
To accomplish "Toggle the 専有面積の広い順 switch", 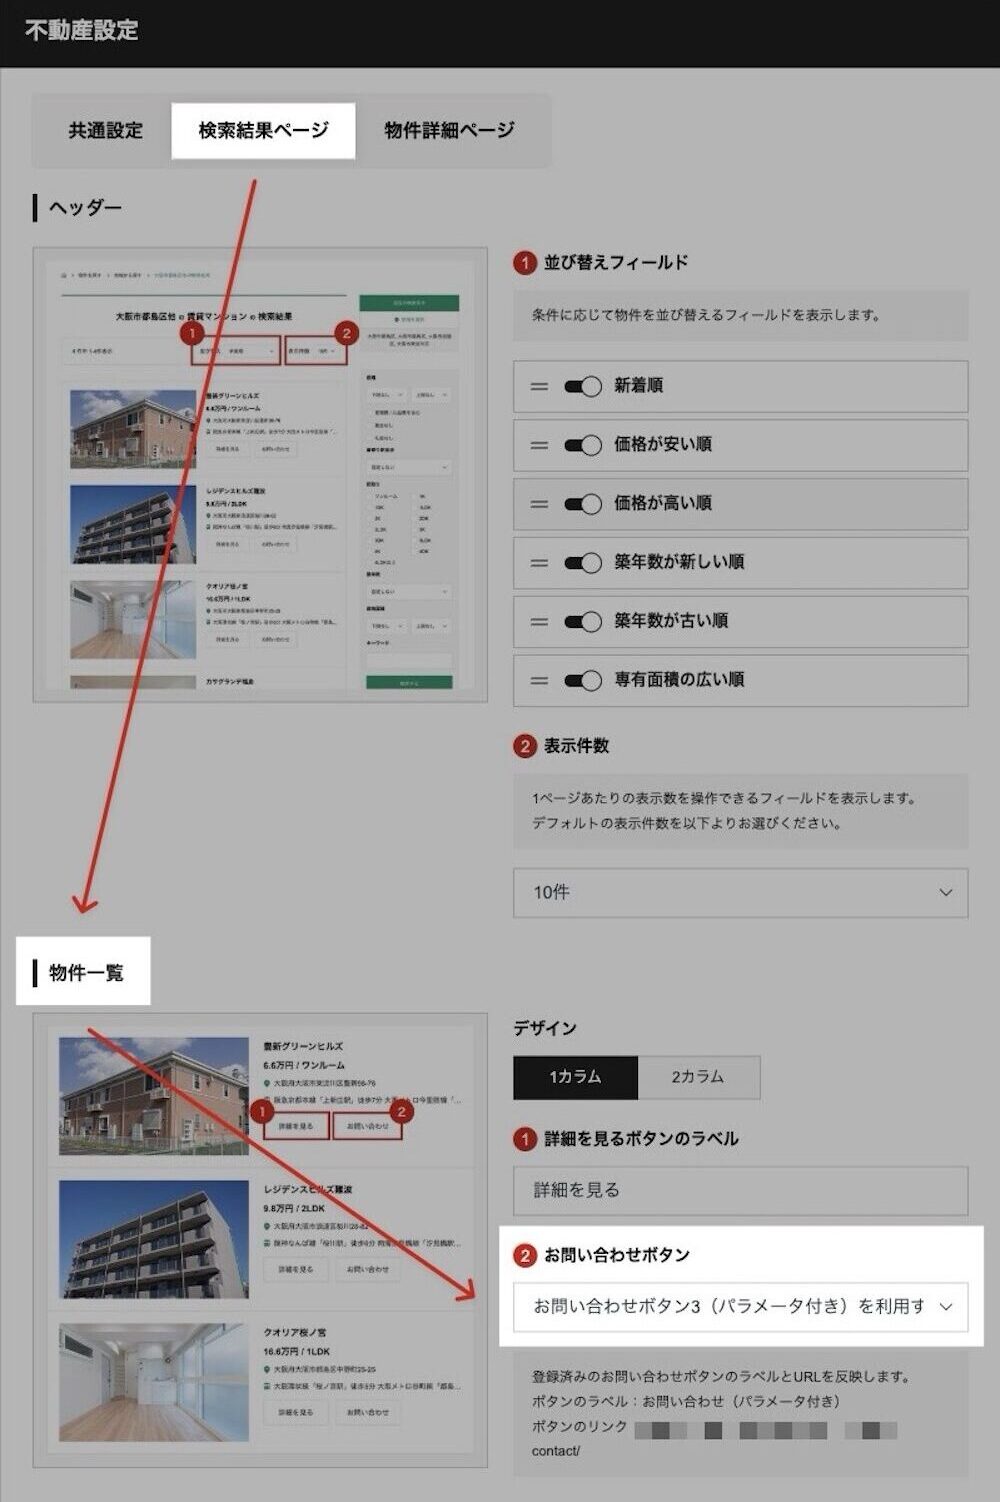I will coord(582,681).
